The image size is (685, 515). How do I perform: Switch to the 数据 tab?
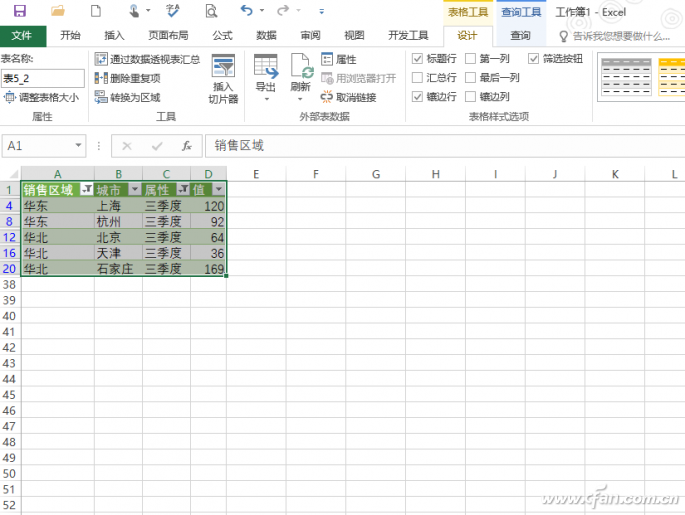(x=266, y=36)
